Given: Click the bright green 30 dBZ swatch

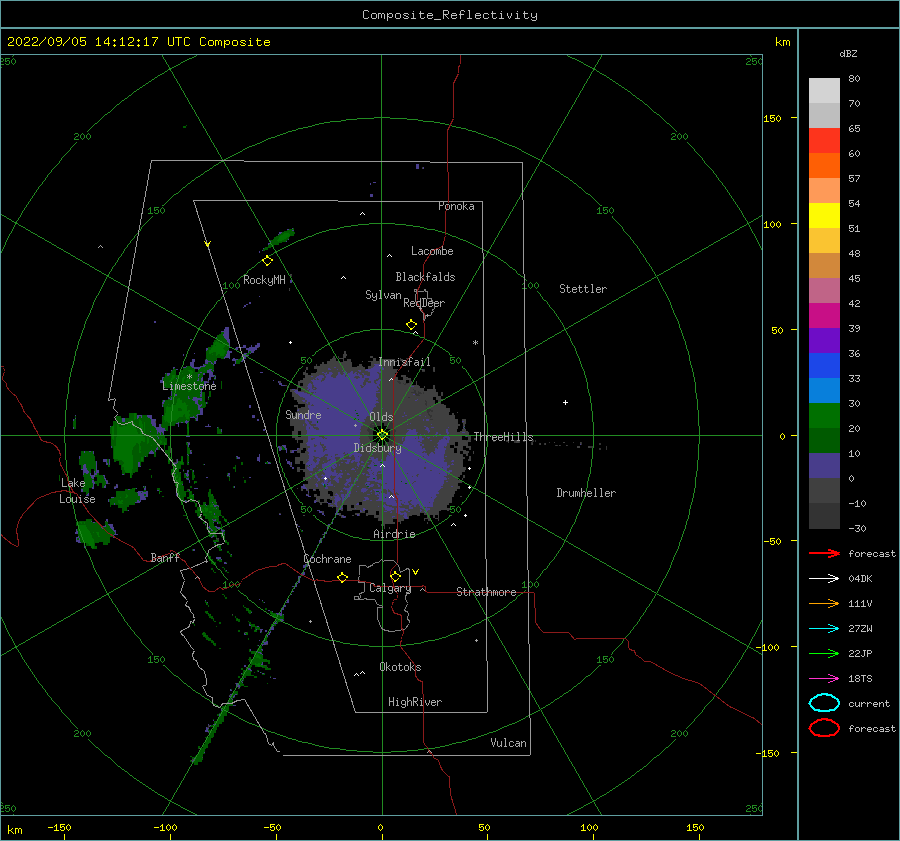Looking at the screenshot, I should 824,415.
